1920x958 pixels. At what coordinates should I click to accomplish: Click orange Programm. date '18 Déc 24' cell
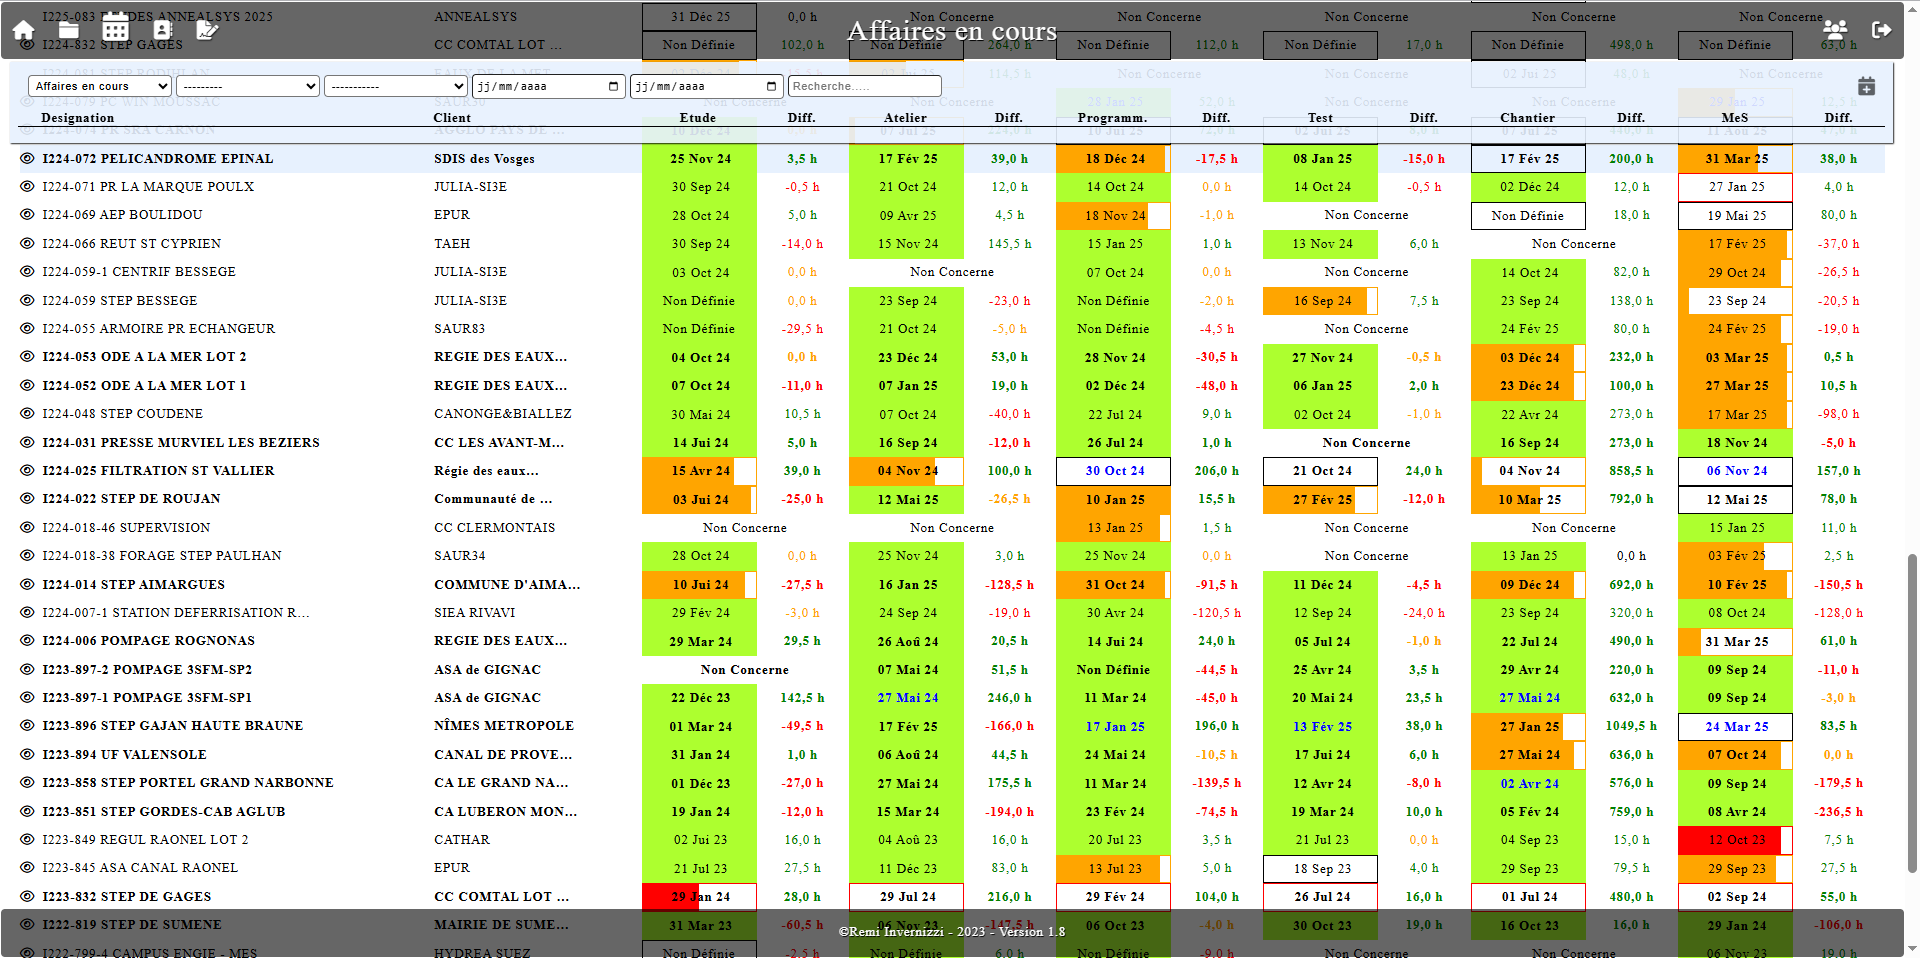(x=1114, y=159)
